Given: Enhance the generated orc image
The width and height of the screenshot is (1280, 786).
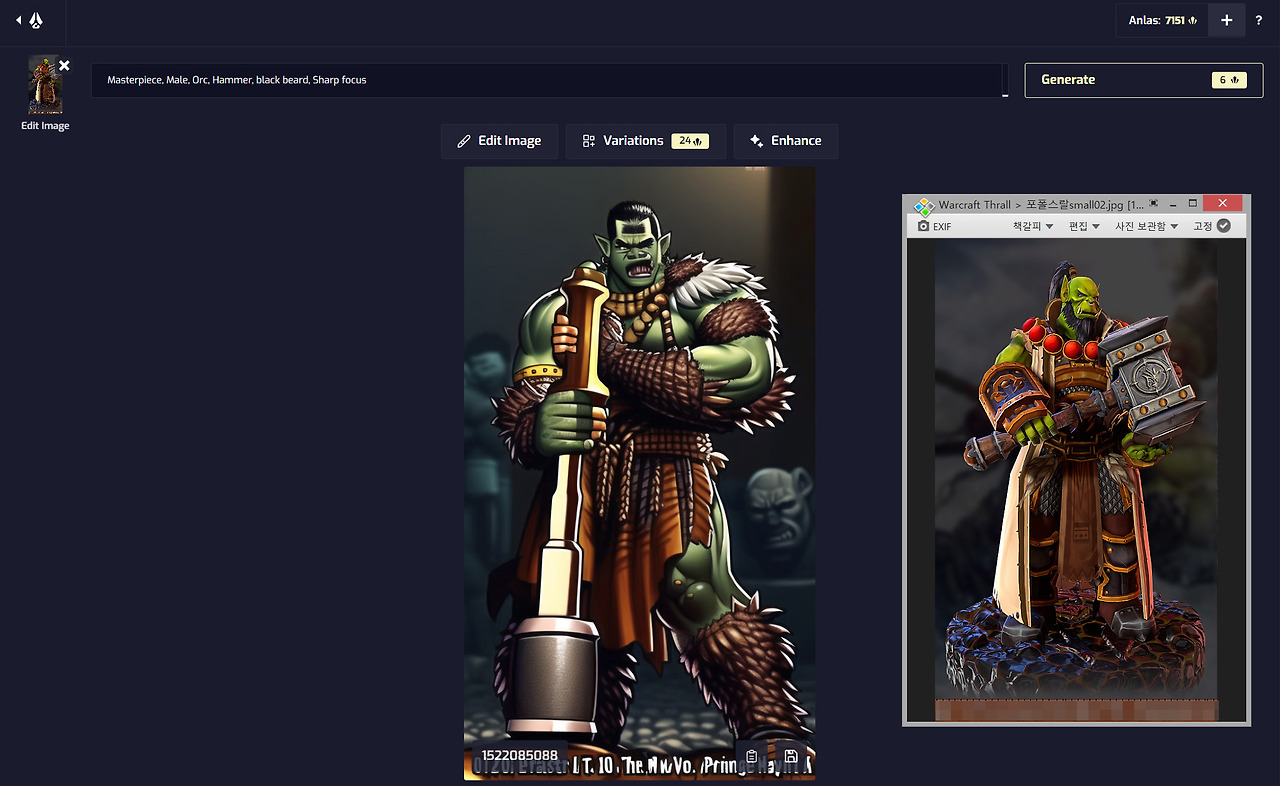Looking at the screenshot, I should coord(786,141).
